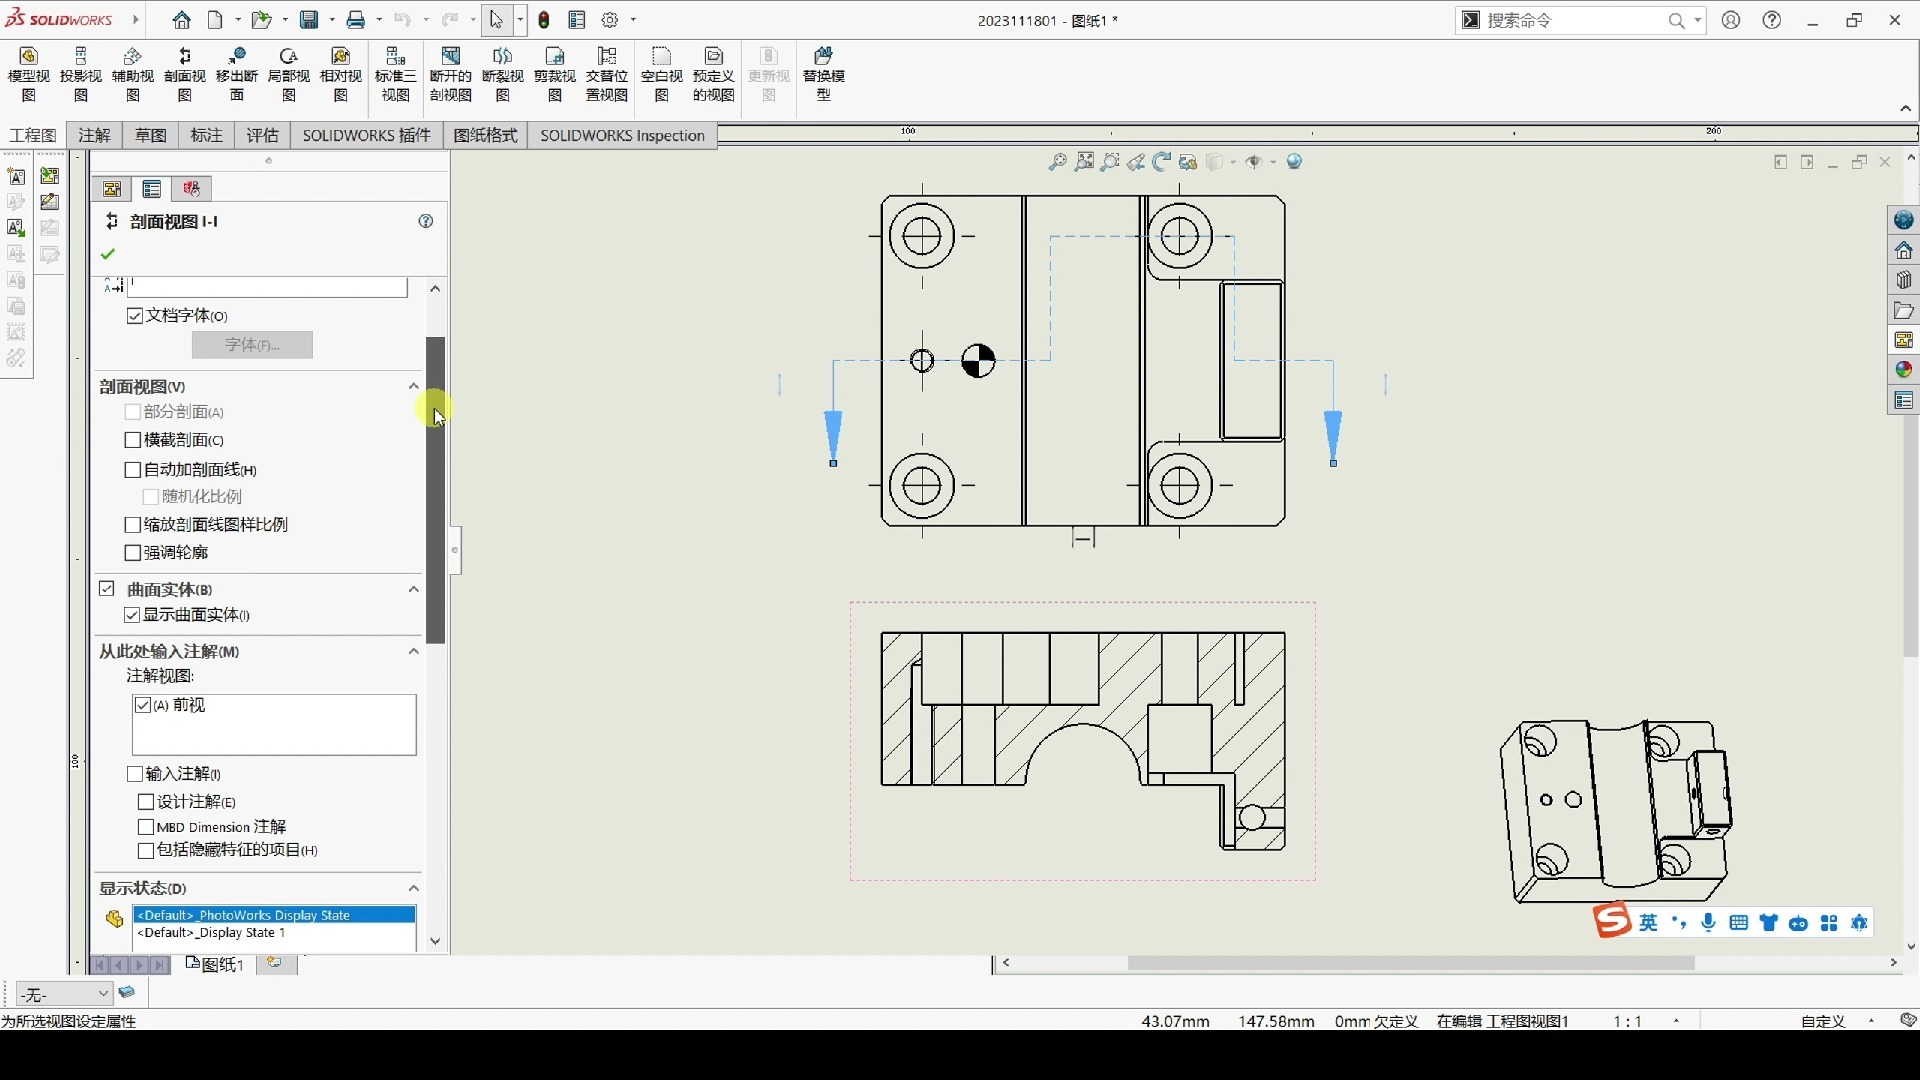
Task: Uncheck the 显示曲面实体 checkbox
Action: click(x=132, y=615)
